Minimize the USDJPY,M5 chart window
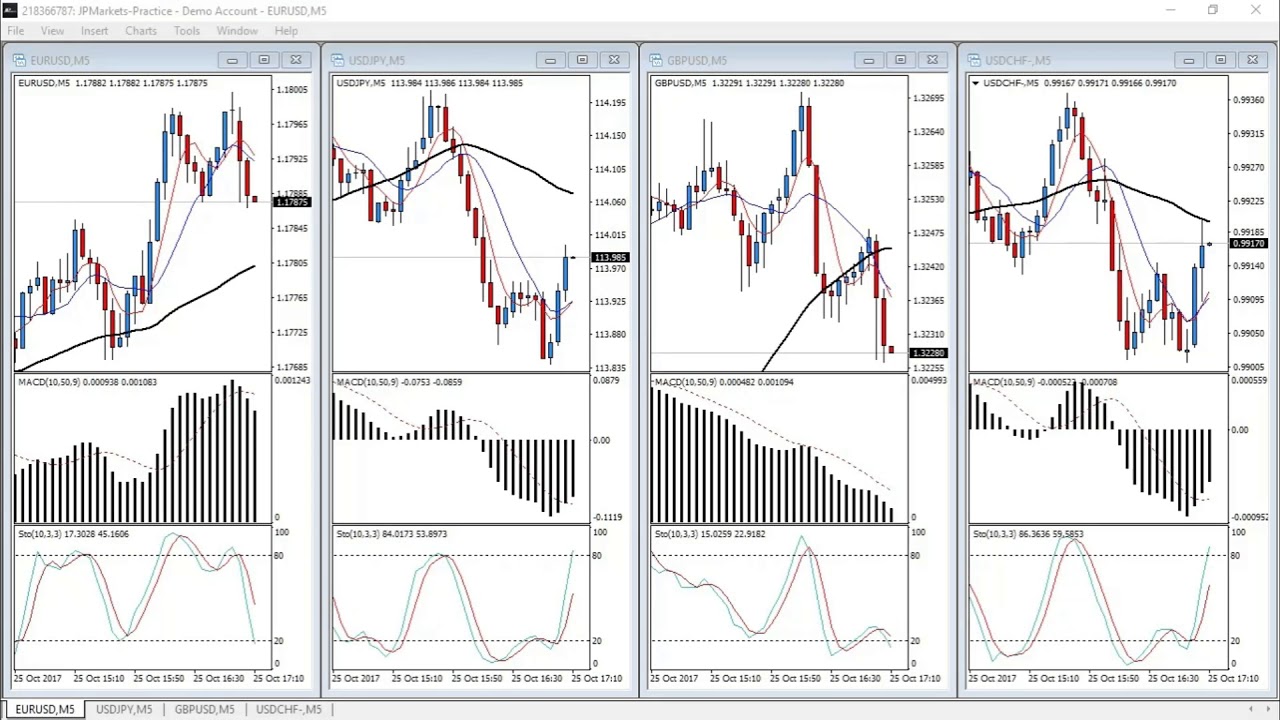The height and width of the screenshot is (720, 1280). point(550,60)
